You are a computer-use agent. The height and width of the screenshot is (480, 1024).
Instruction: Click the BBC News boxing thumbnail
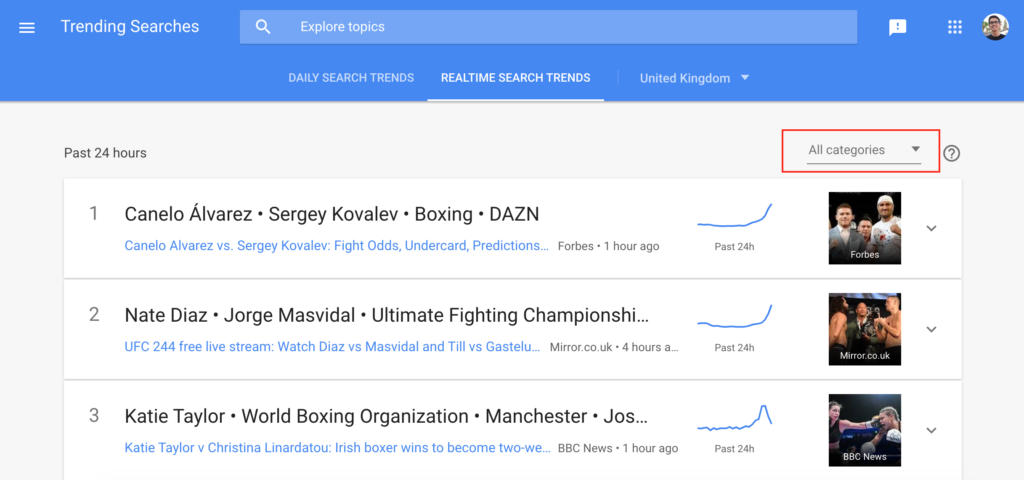(865, 430)
